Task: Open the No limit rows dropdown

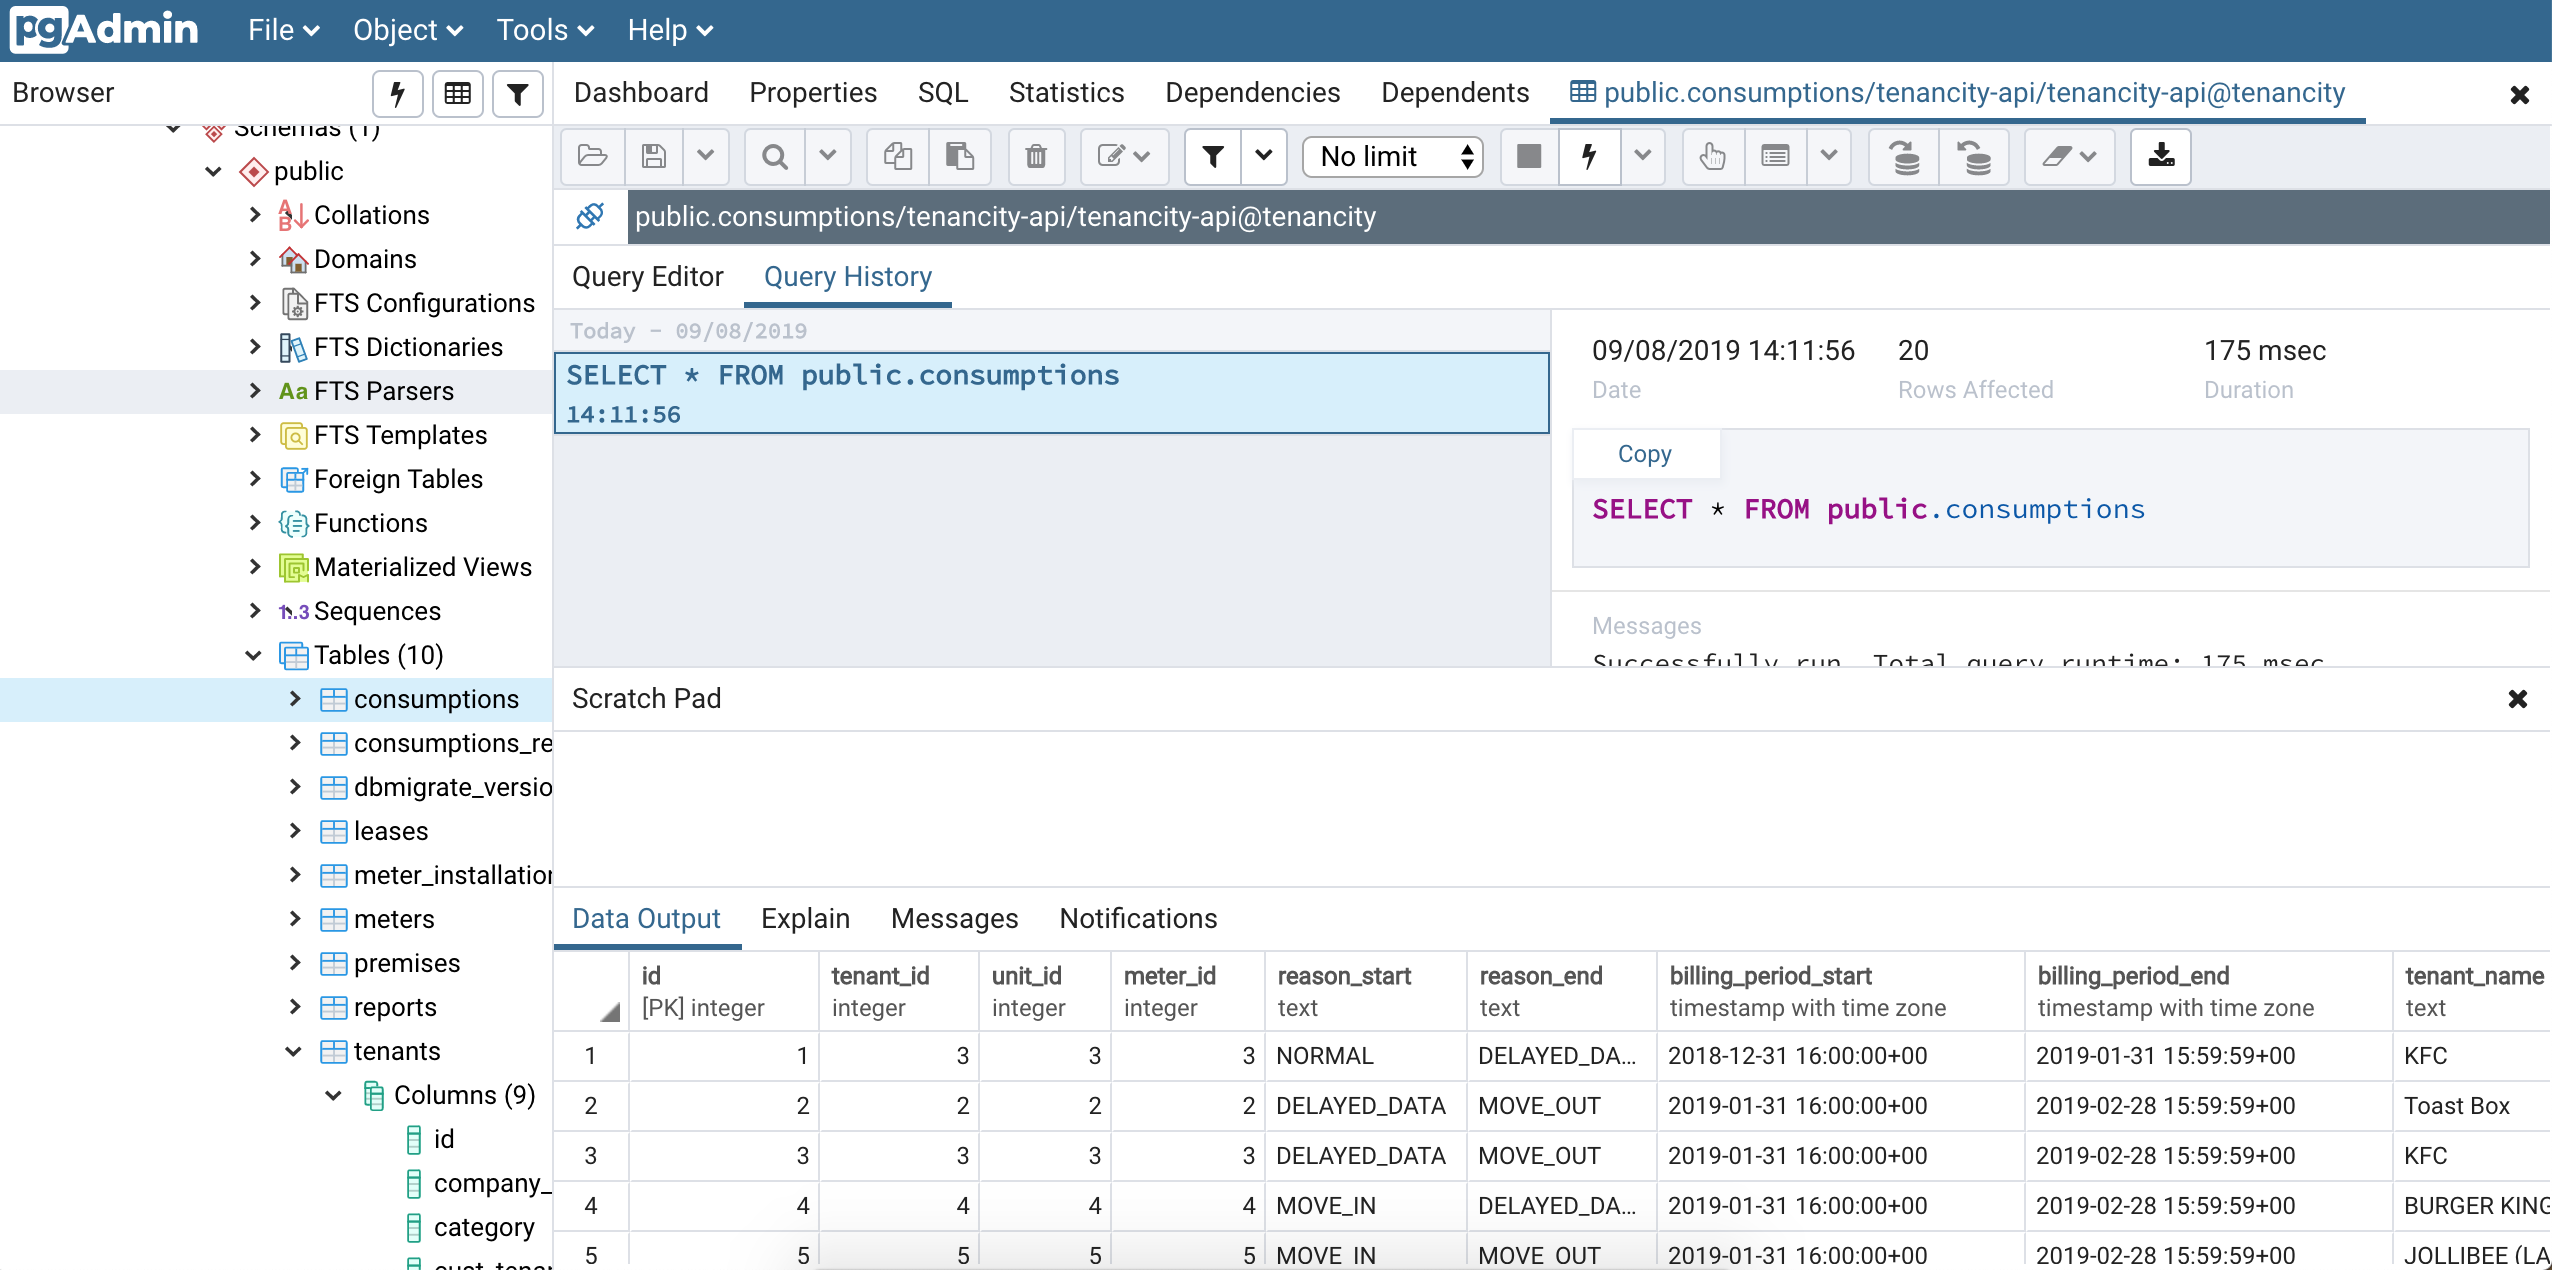Action: click(1392, 157)
